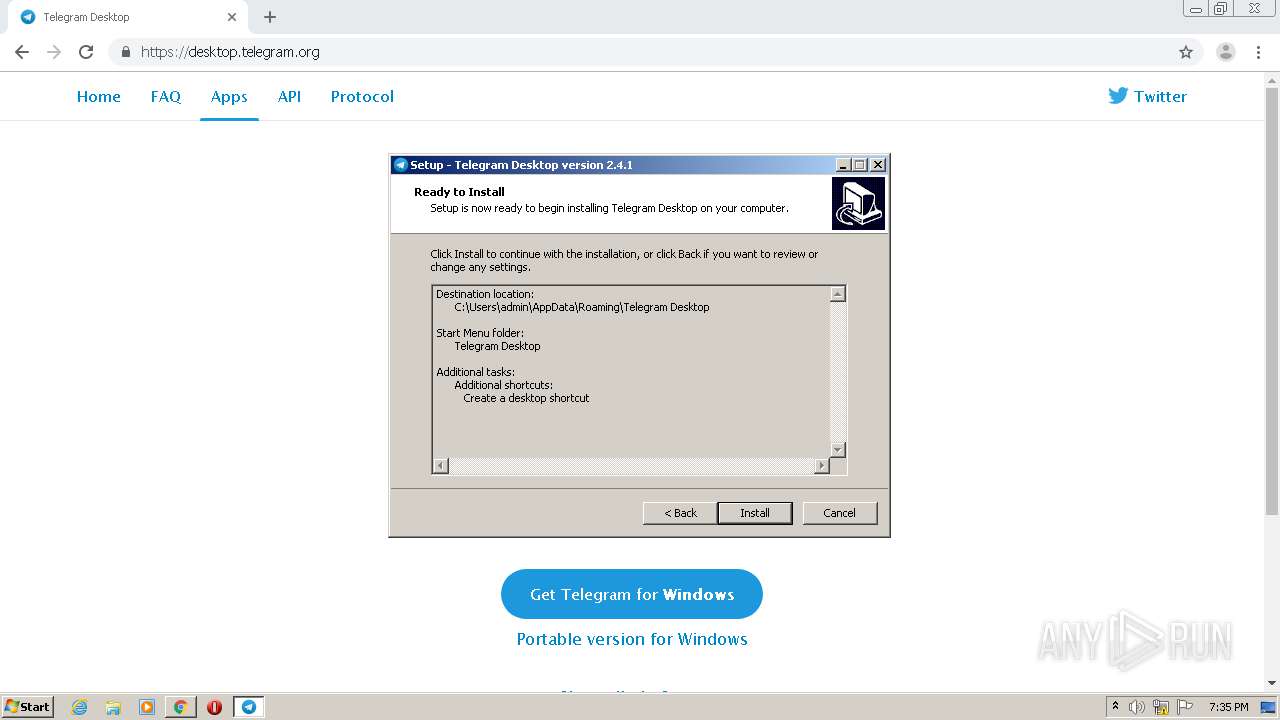Open the Chrome profile avatar icon

[1226, 52]
